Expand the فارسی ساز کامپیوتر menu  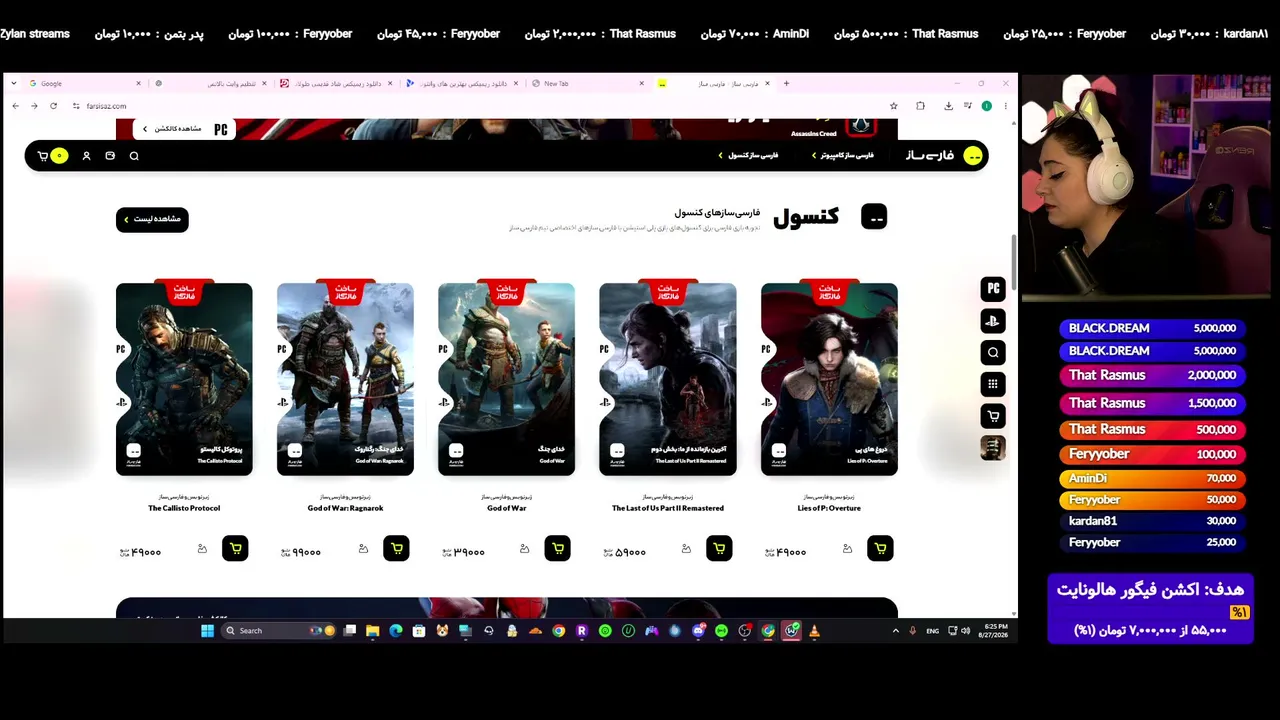click(x=842, y=155)
